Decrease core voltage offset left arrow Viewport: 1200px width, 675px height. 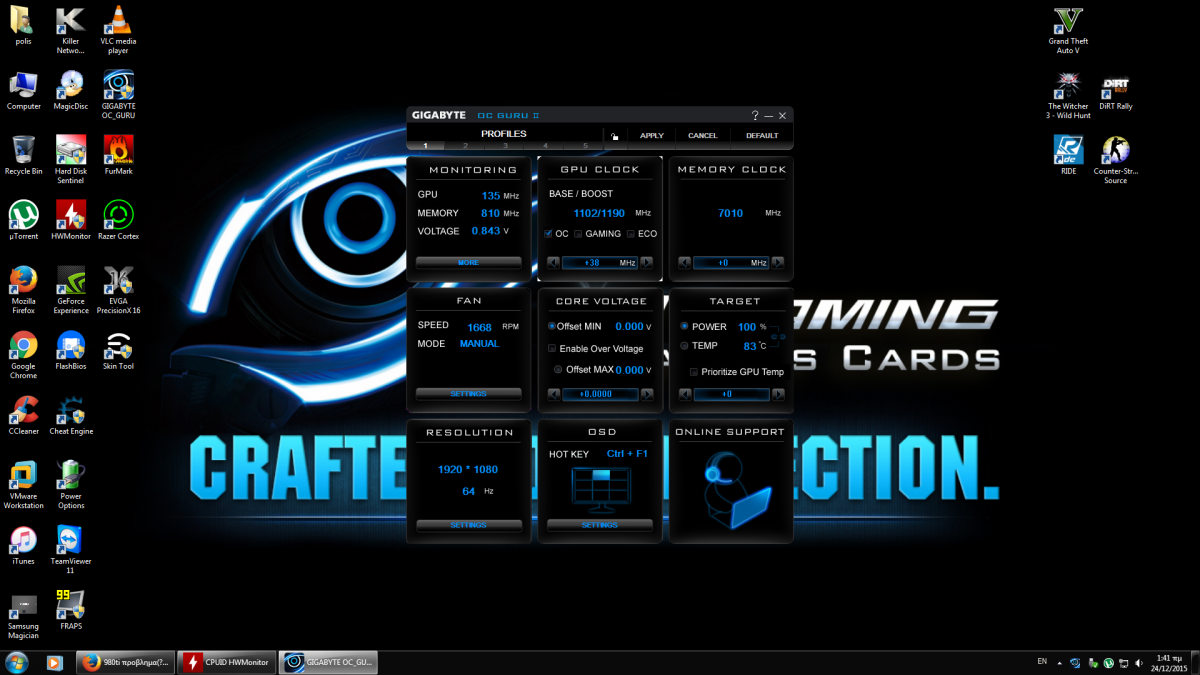point(553,394)
